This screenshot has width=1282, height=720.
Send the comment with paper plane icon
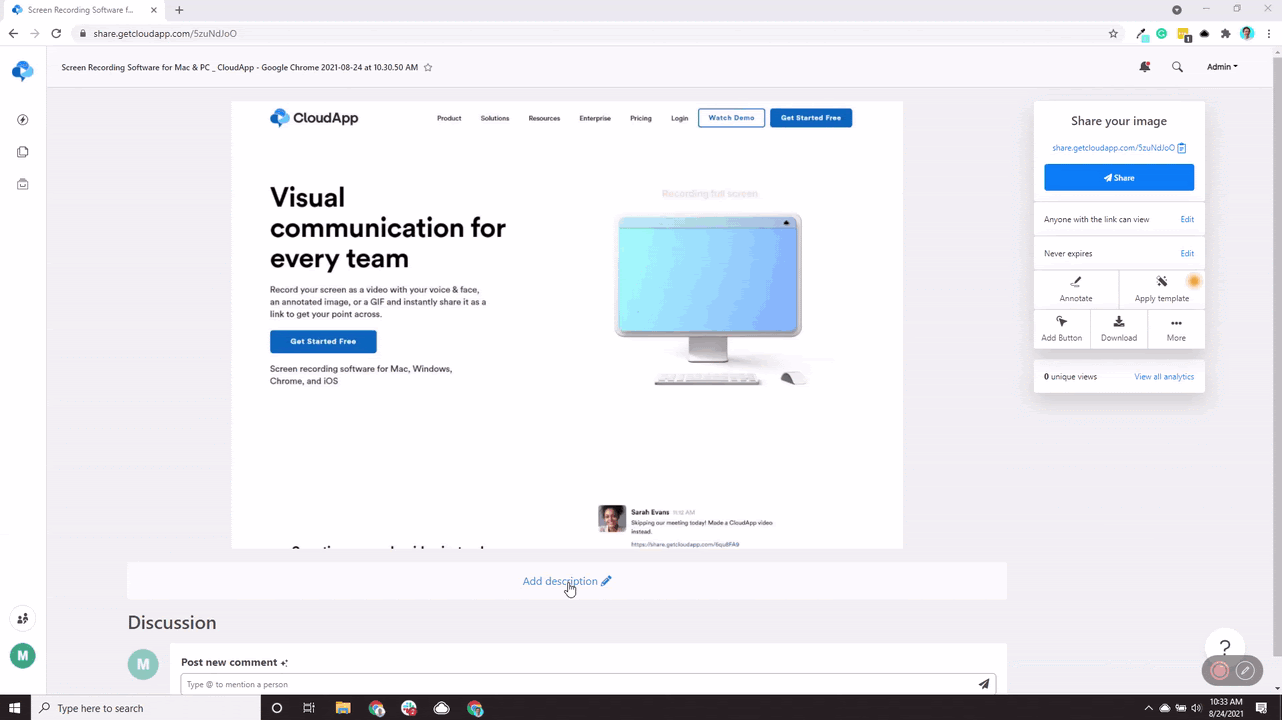tap(984, 684)
